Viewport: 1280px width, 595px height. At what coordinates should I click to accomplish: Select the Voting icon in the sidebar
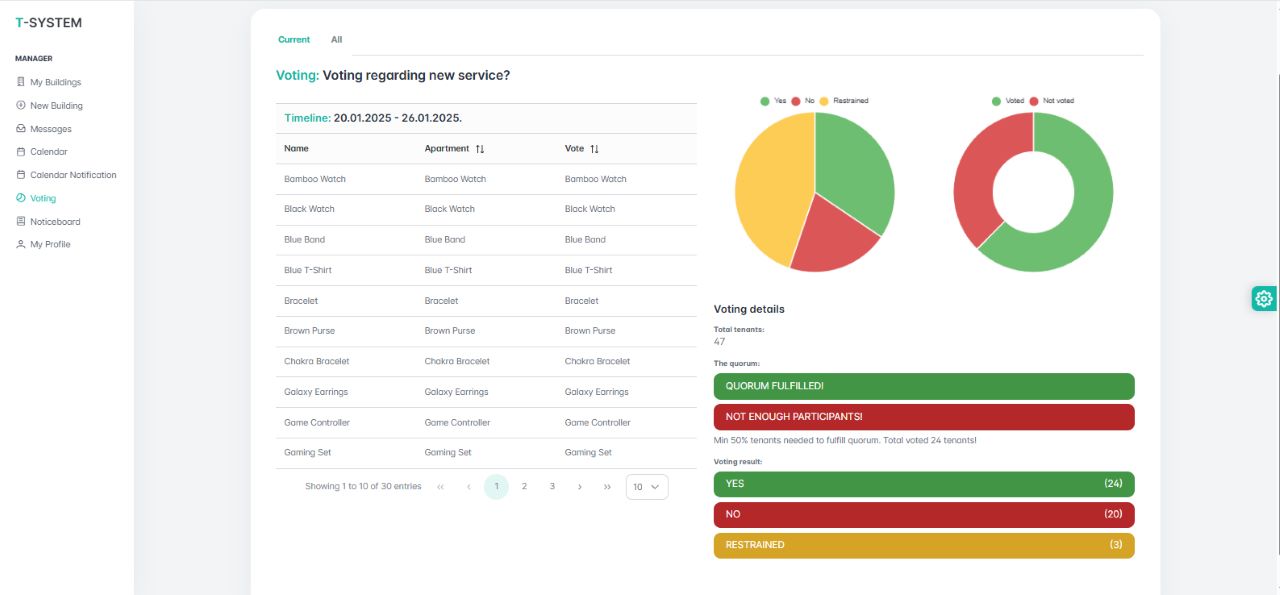point(20,198)
